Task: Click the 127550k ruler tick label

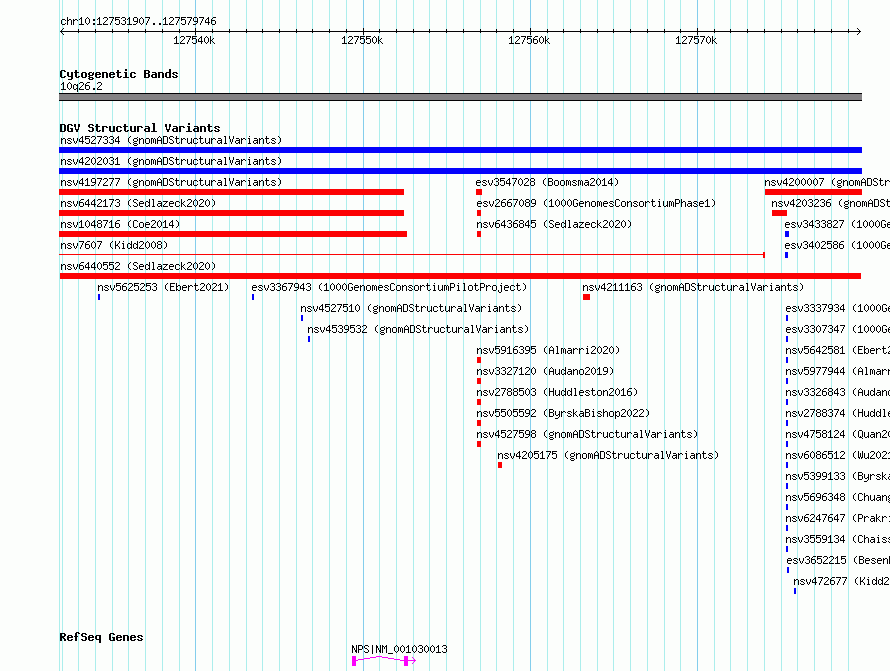Action: [x=362, y=40]
